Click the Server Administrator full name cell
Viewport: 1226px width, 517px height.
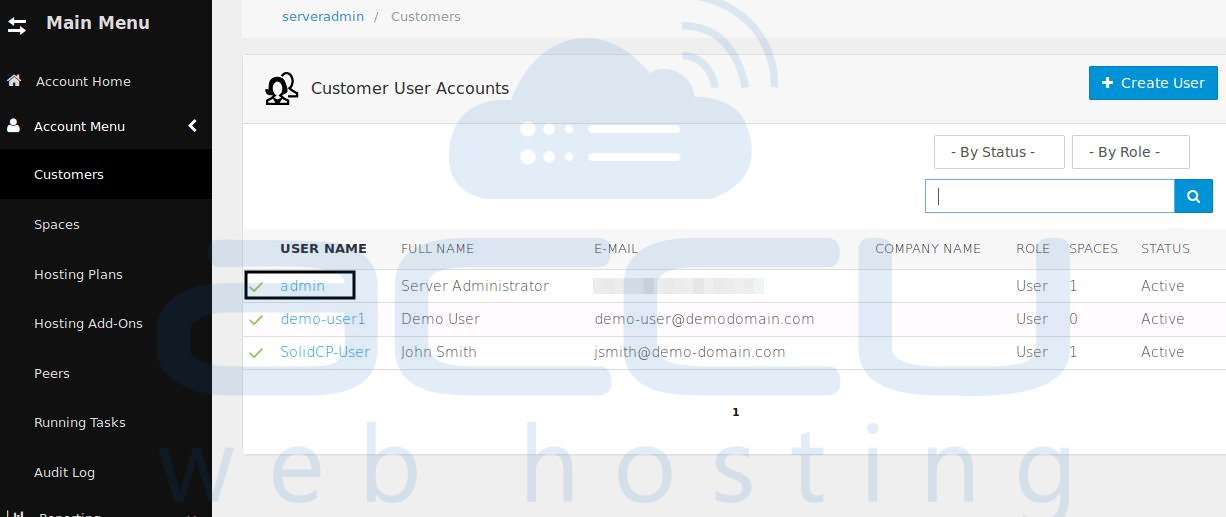tap(475, 286)
